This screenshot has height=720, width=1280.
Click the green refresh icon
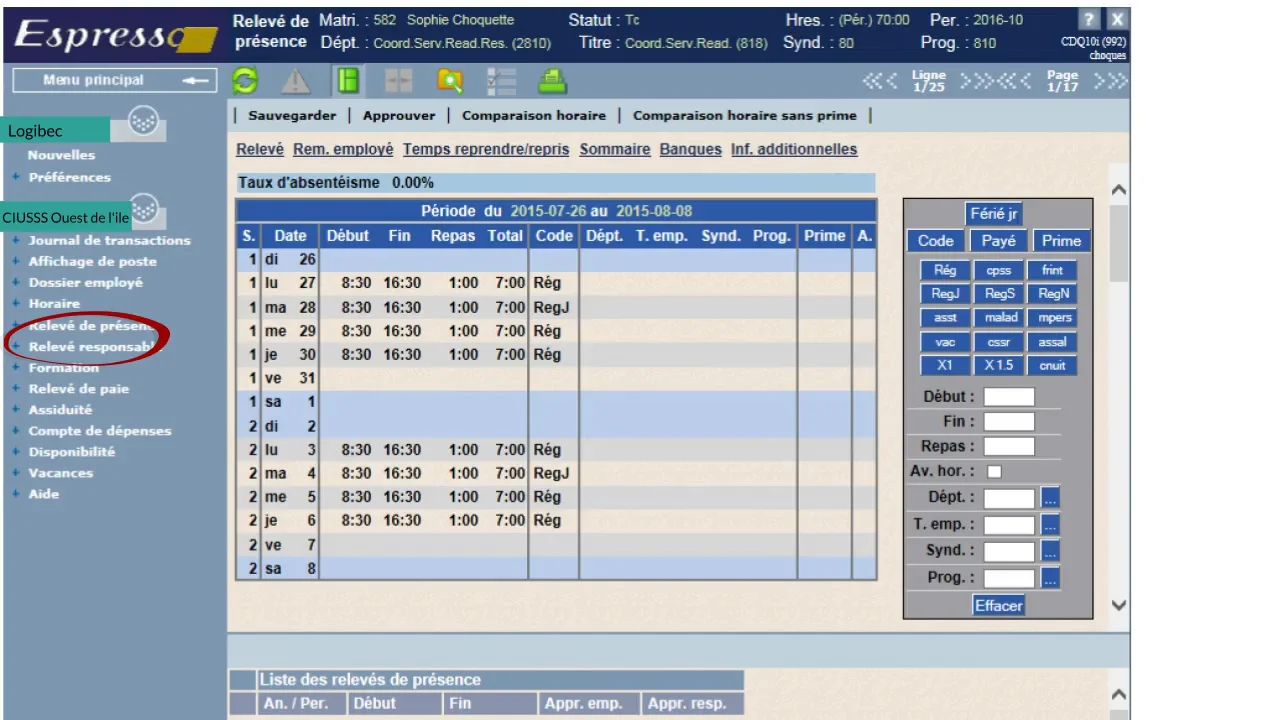click(x=245, y=81)
